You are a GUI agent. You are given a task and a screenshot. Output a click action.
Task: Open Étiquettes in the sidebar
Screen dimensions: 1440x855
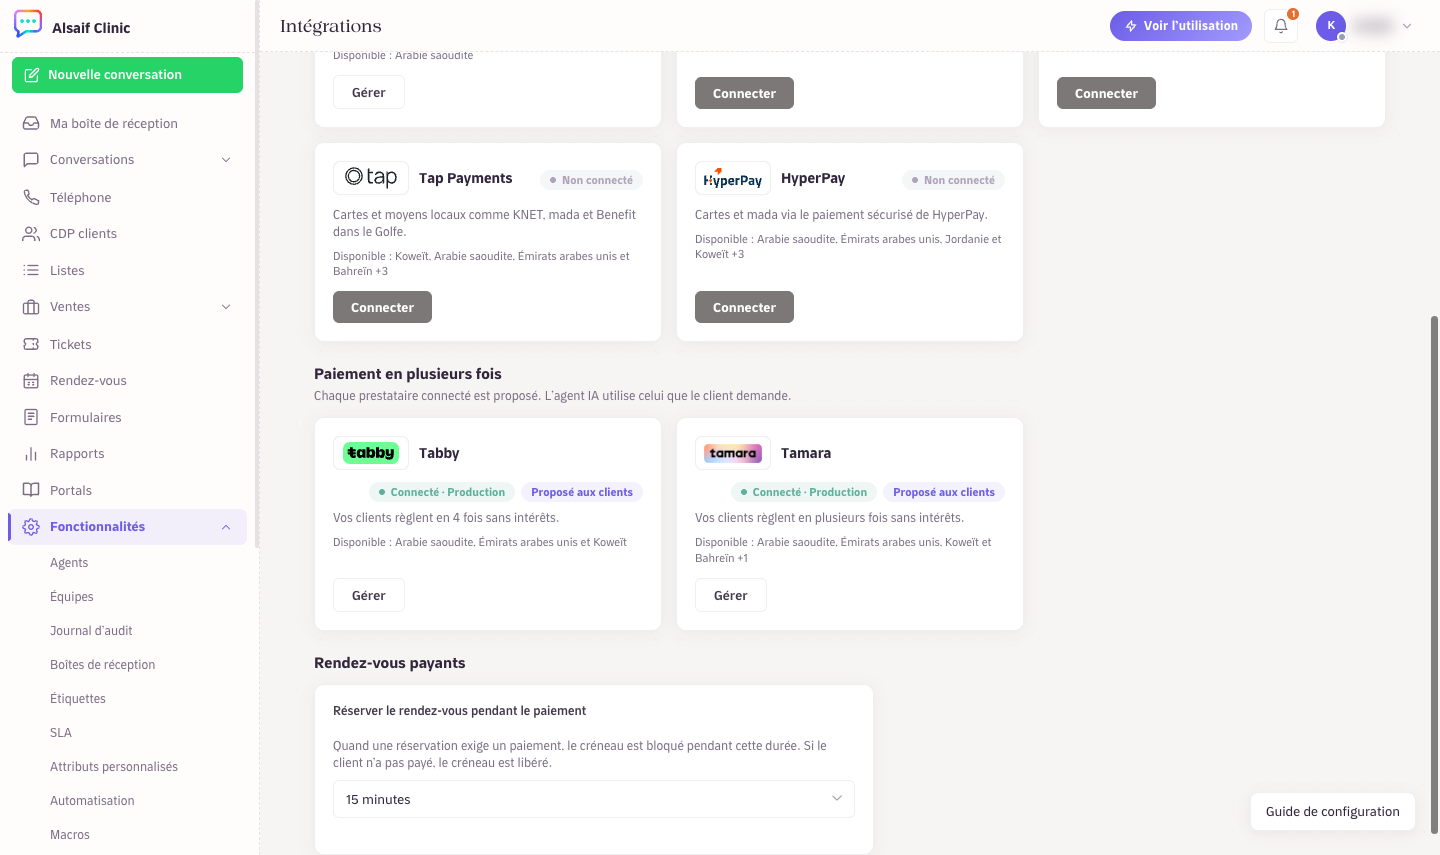(x=78, y=699)
